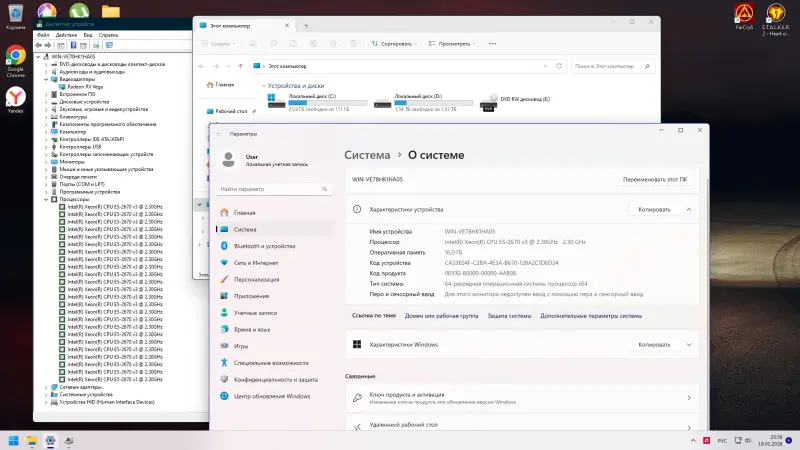The image size is (800, 450).
Task: Select Bluetooth и устройства in Settings sidebar
Action: pyautogui.click(x=264, y=245)
